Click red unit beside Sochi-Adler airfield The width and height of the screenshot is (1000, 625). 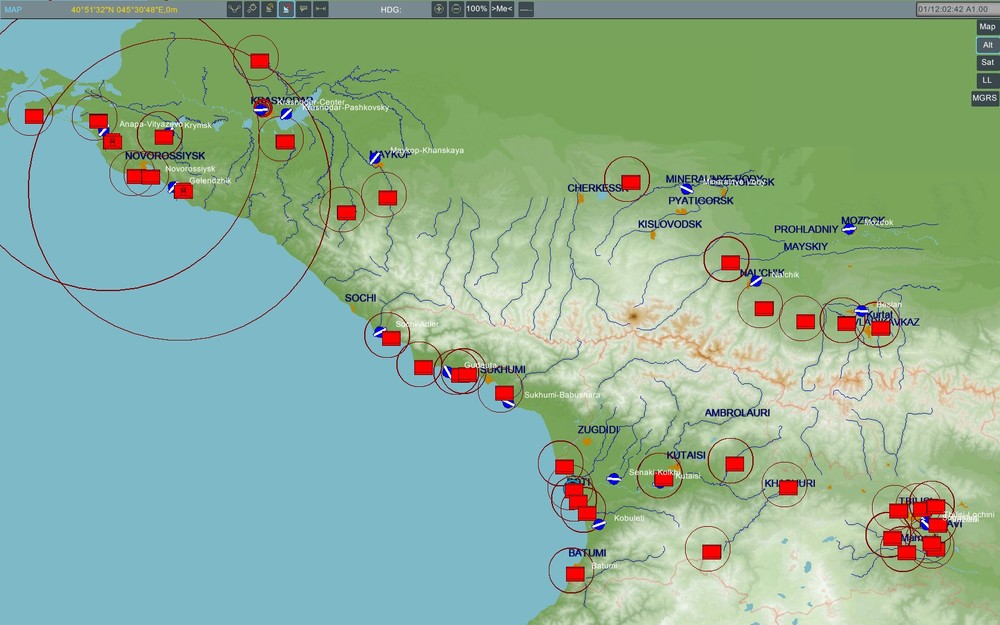coord(392,338)
